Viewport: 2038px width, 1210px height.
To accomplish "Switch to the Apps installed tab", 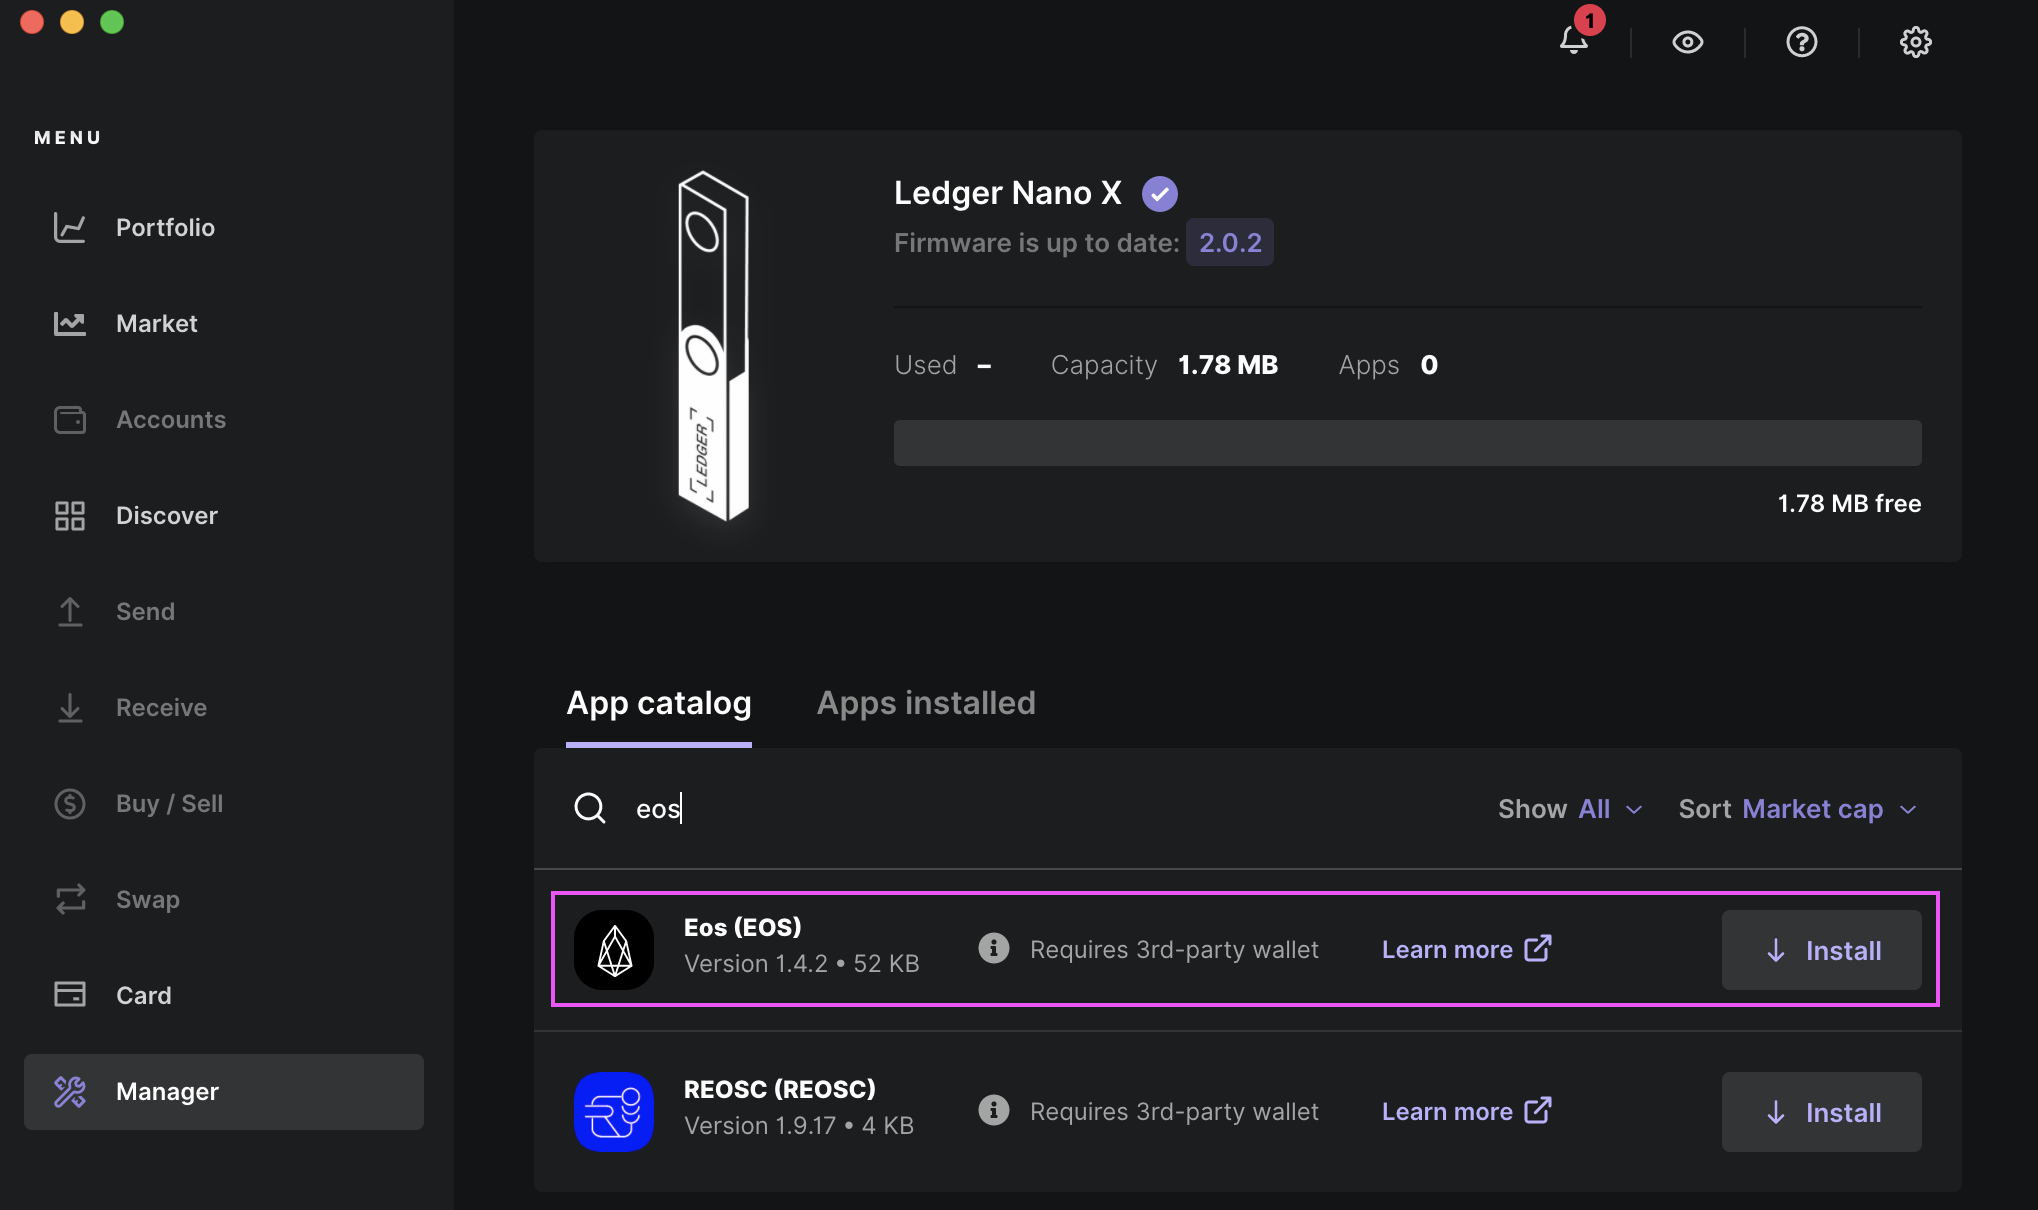I will click(926, 703).
